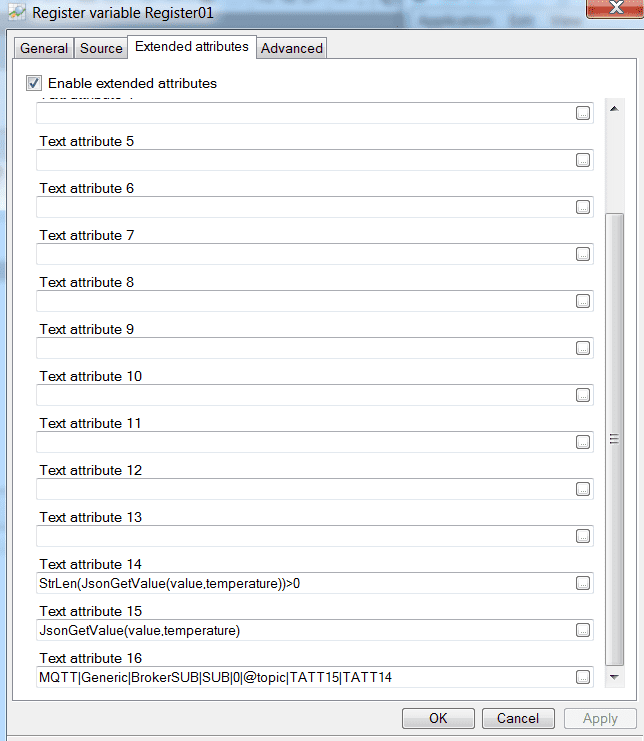644x741 pixels.
Task: Switch to the General tab
Action: point(44,48)
